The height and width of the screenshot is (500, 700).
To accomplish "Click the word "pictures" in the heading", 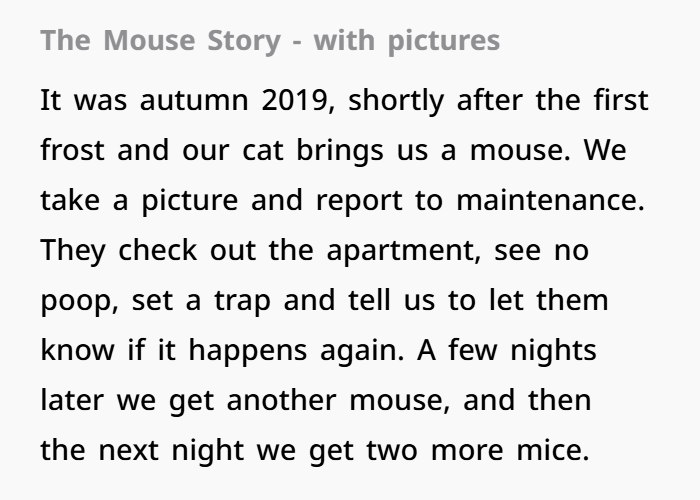I will (444, 42).
